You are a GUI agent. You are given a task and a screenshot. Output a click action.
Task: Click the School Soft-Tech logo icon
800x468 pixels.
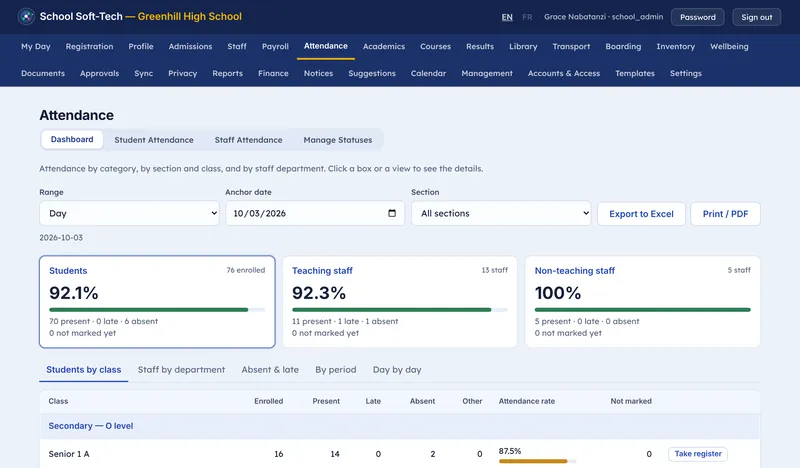[x=26, y=16]
